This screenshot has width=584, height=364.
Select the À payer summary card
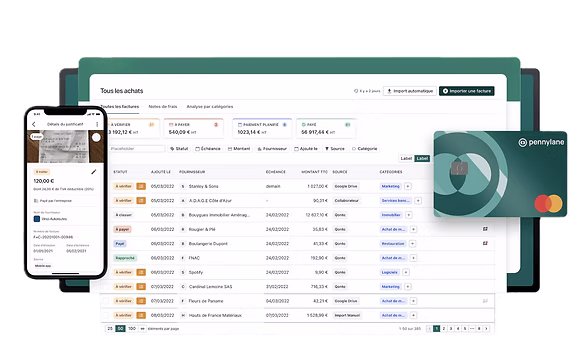[x=194, y=128]
